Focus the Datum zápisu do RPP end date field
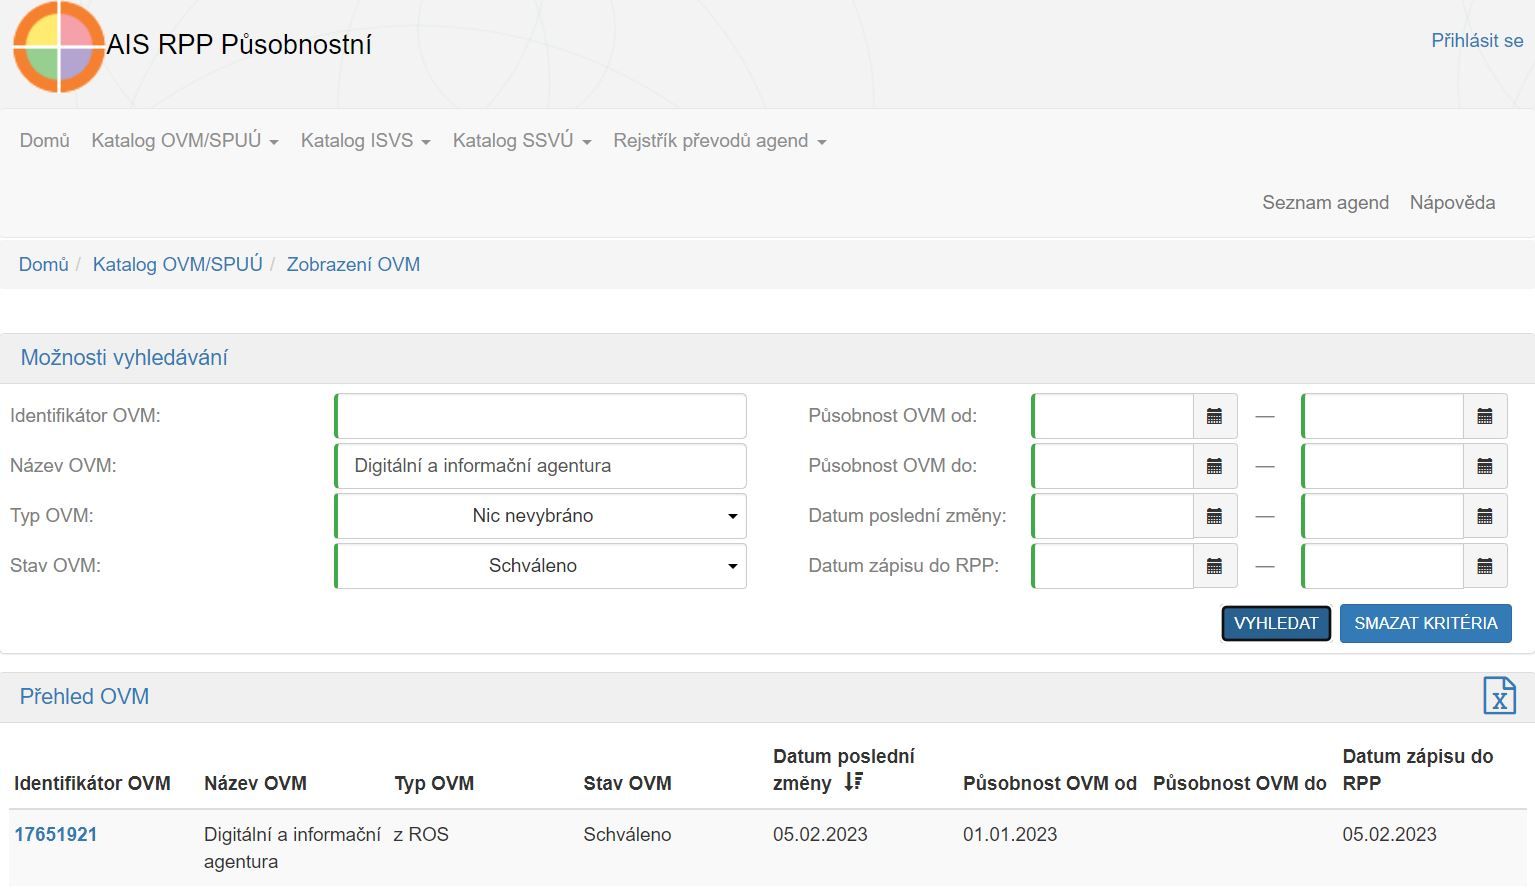The height and width of the screenshot is (890, 1535). point(1383,566)
